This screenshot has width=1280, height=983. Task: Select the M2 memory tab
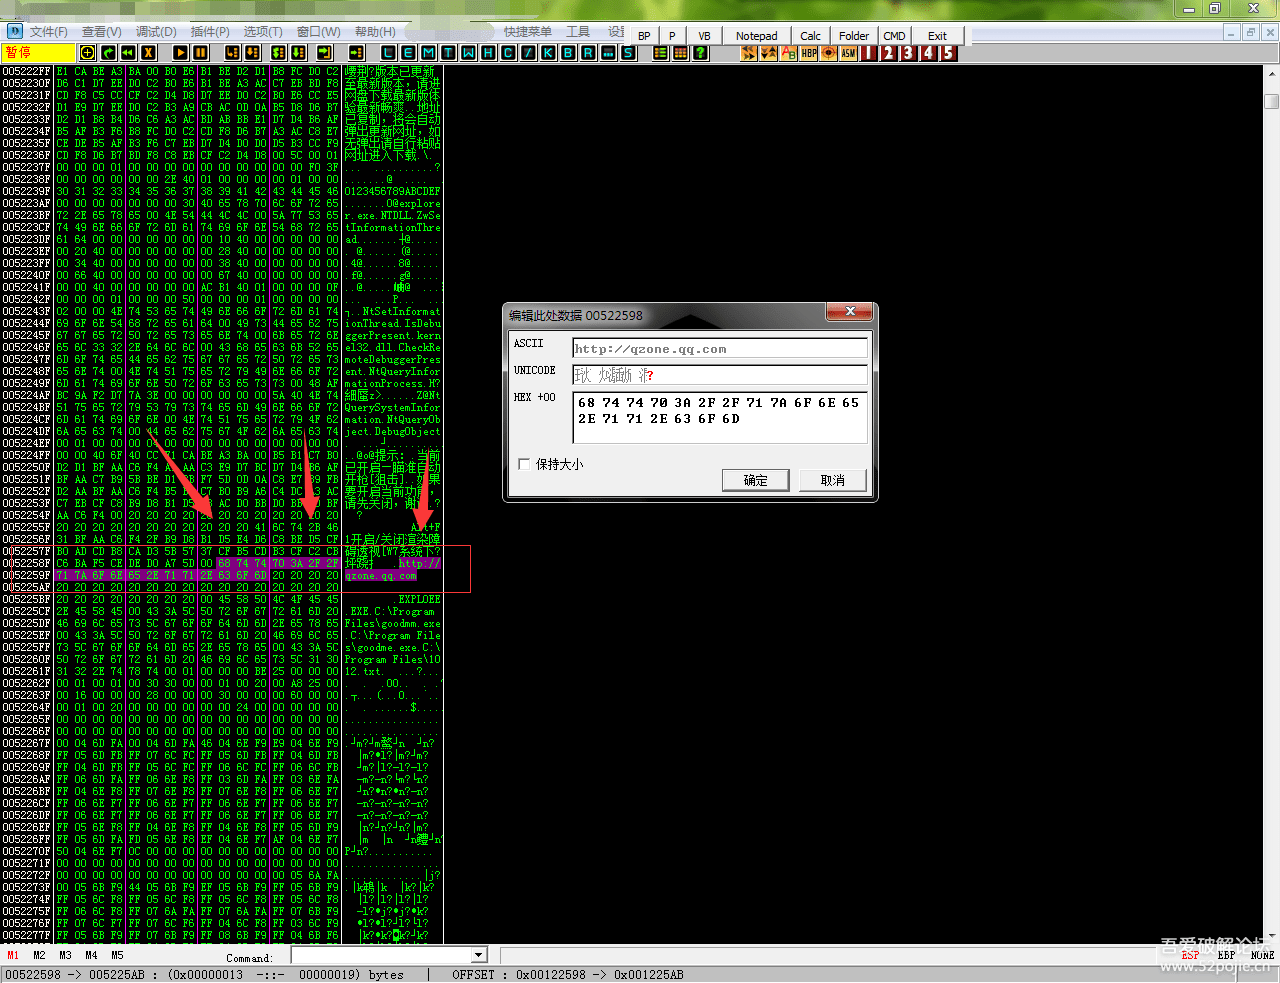39,956
